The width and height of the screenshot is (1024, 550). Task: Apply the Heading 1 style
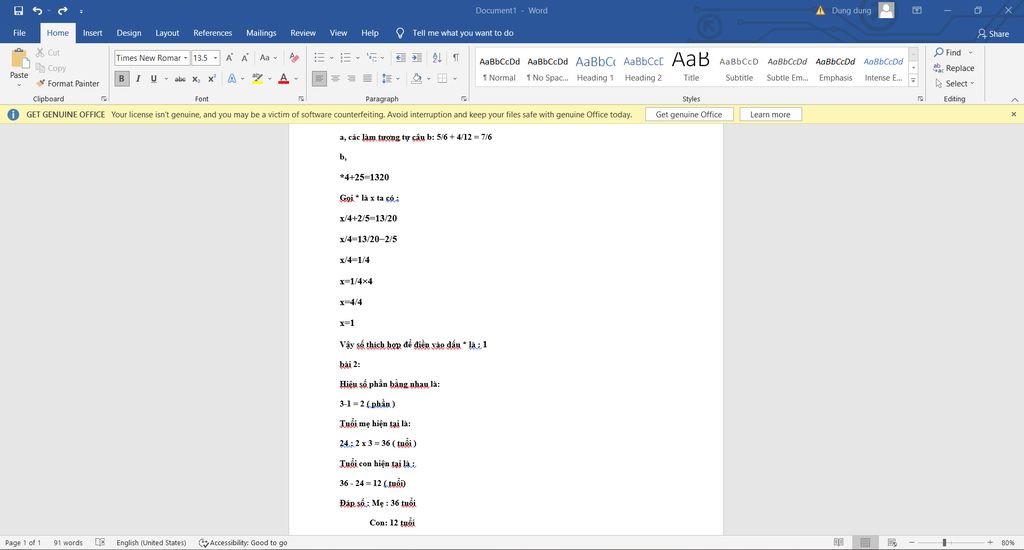pyautogui.click(x=595, y=68)
